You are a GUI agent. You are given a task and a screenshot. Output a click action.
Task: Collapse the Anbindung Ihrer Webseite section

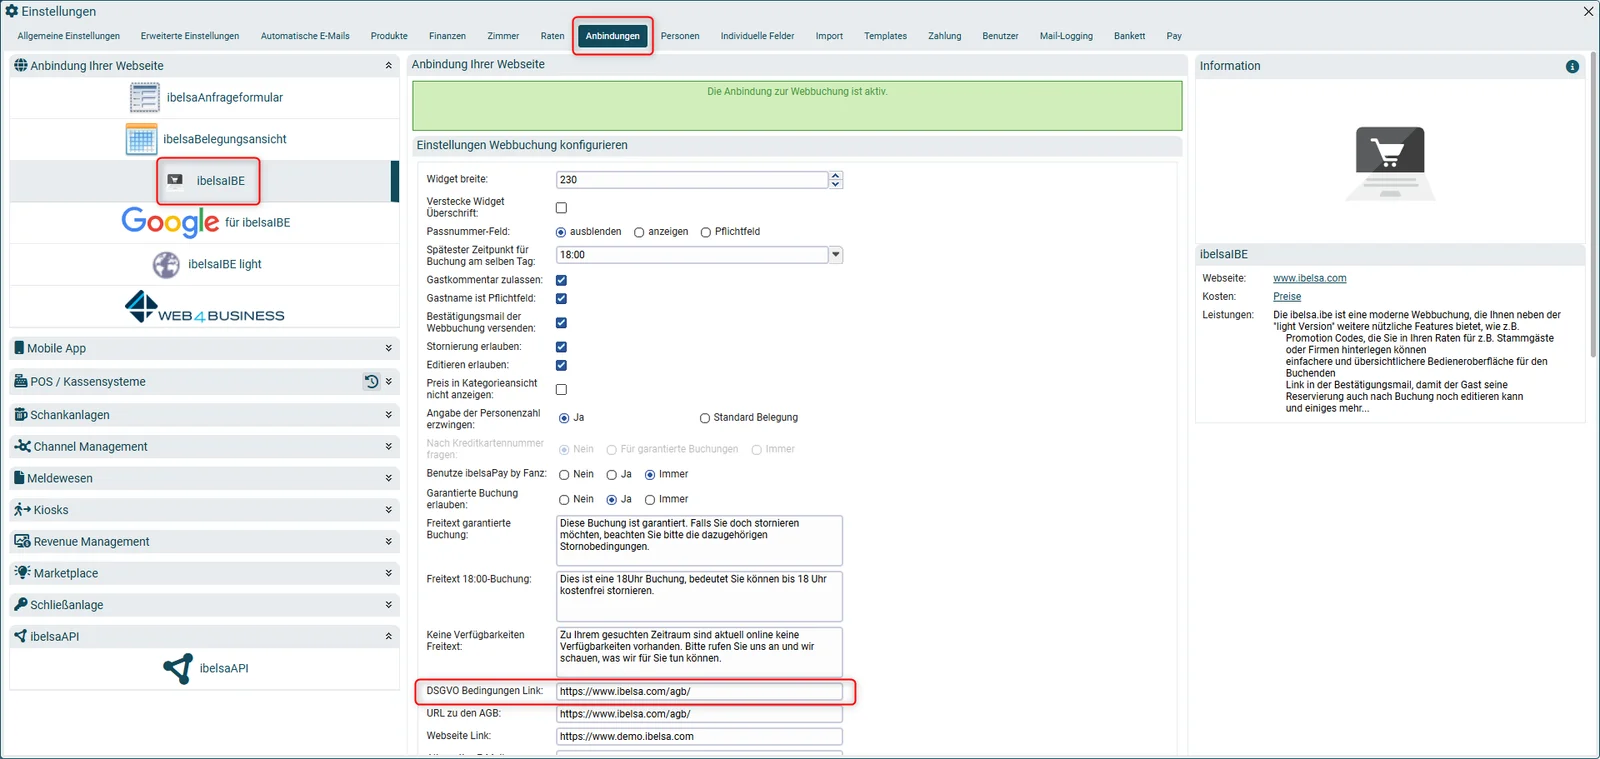click(x=389, y=66)
